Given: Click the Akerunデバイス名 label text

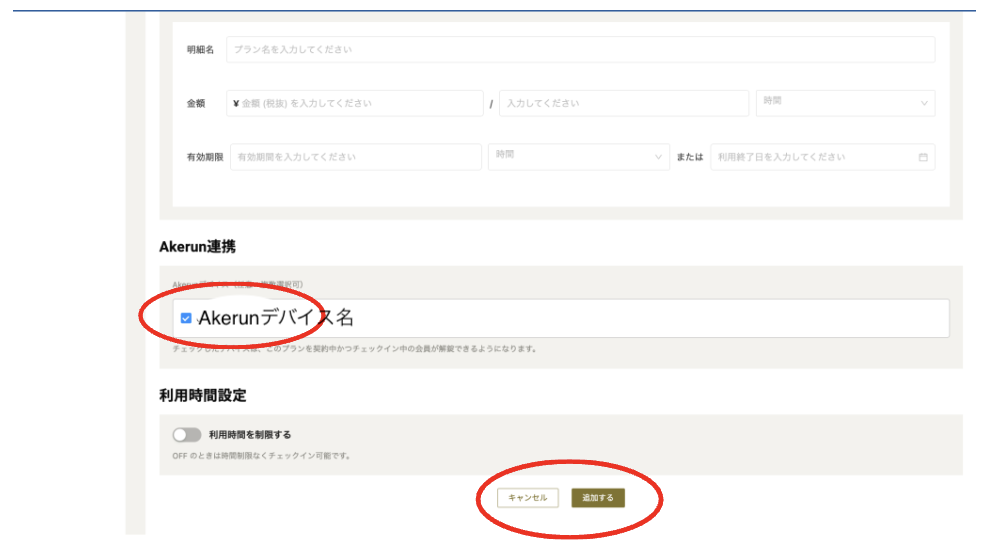Looking at the screenshot, I should 276,318.
